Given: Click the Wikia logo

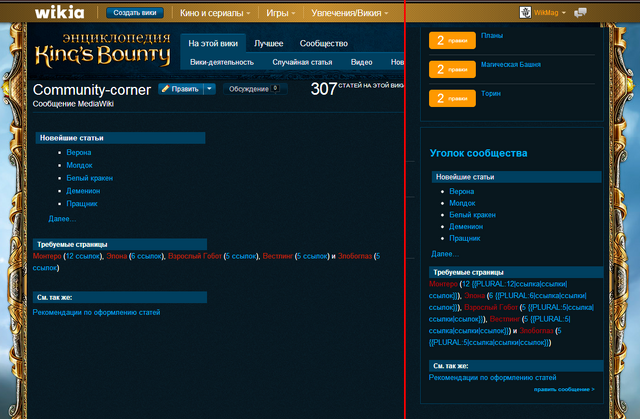Looking at the screenshot, I should 60,12.
